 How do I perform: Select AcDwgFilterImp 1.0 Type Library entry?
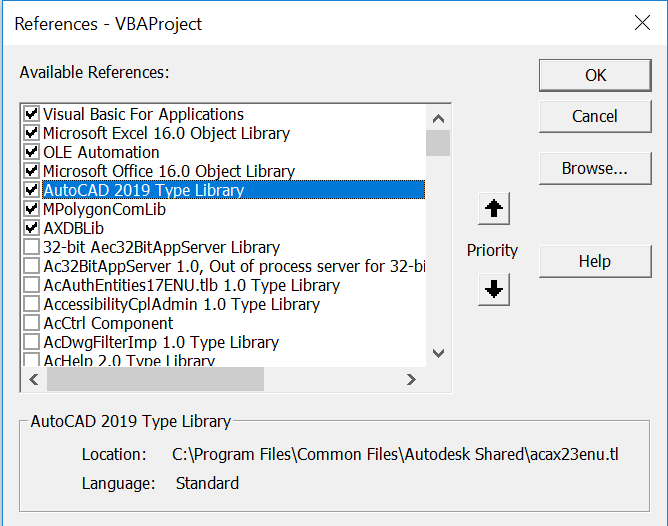point(160,342)
